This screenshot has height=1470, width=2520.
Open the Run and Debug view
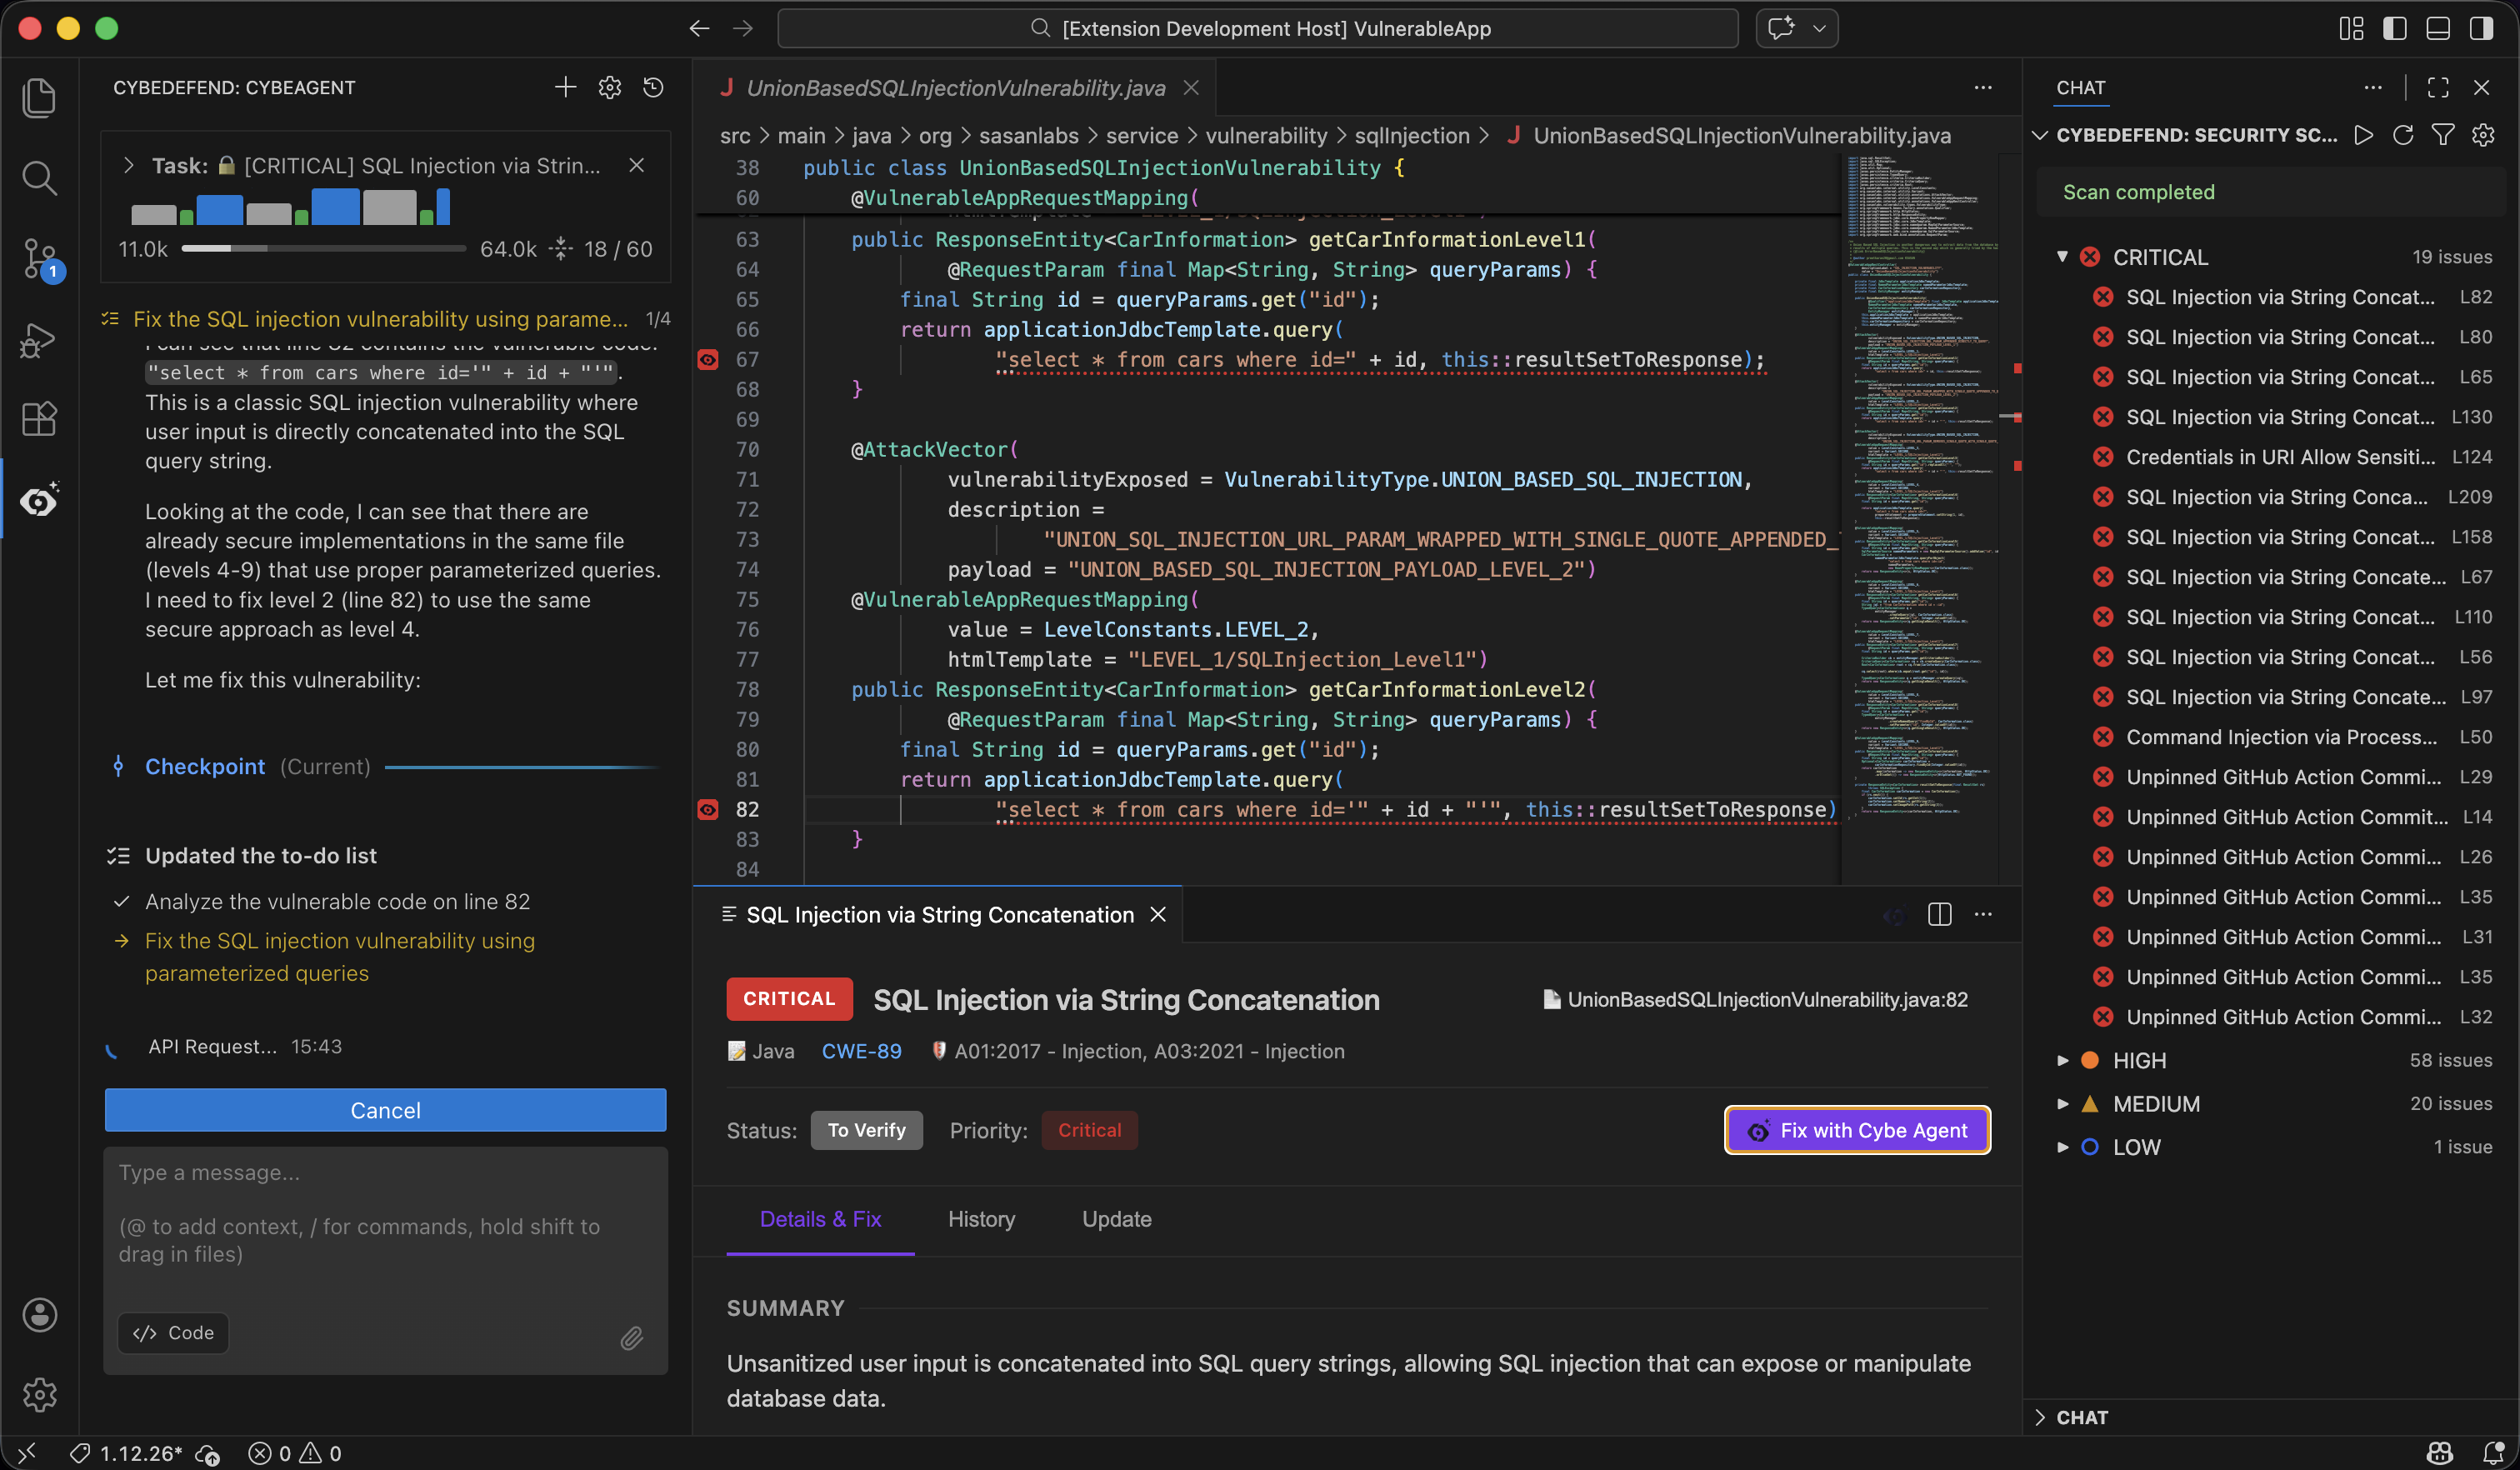pos(40,340)
